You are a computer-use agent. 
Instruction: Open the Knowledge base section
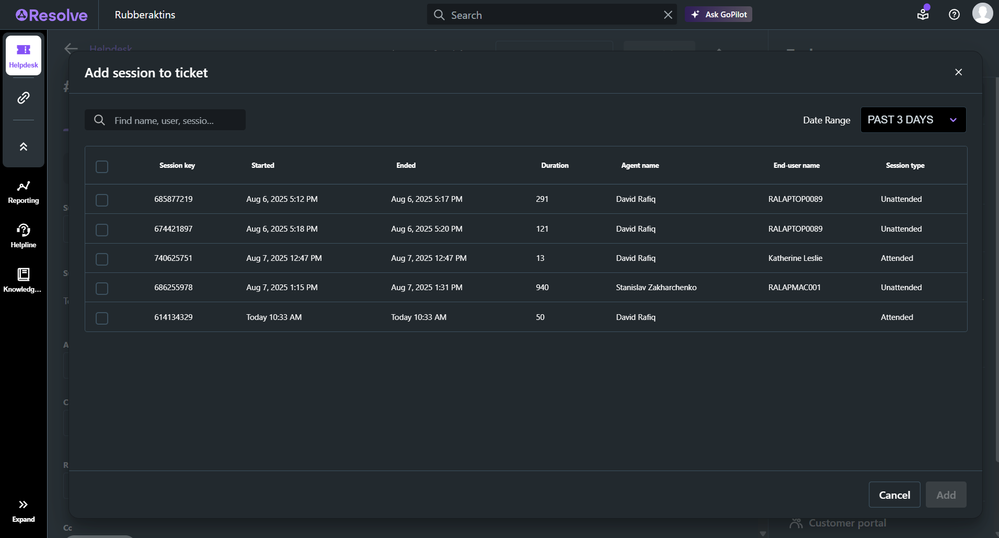point(23,280)
